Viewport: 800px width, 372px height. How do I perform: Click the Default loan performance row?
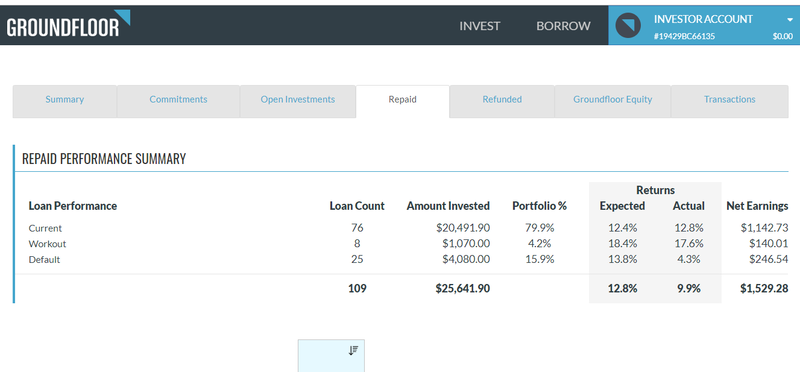tap(408, 260)
